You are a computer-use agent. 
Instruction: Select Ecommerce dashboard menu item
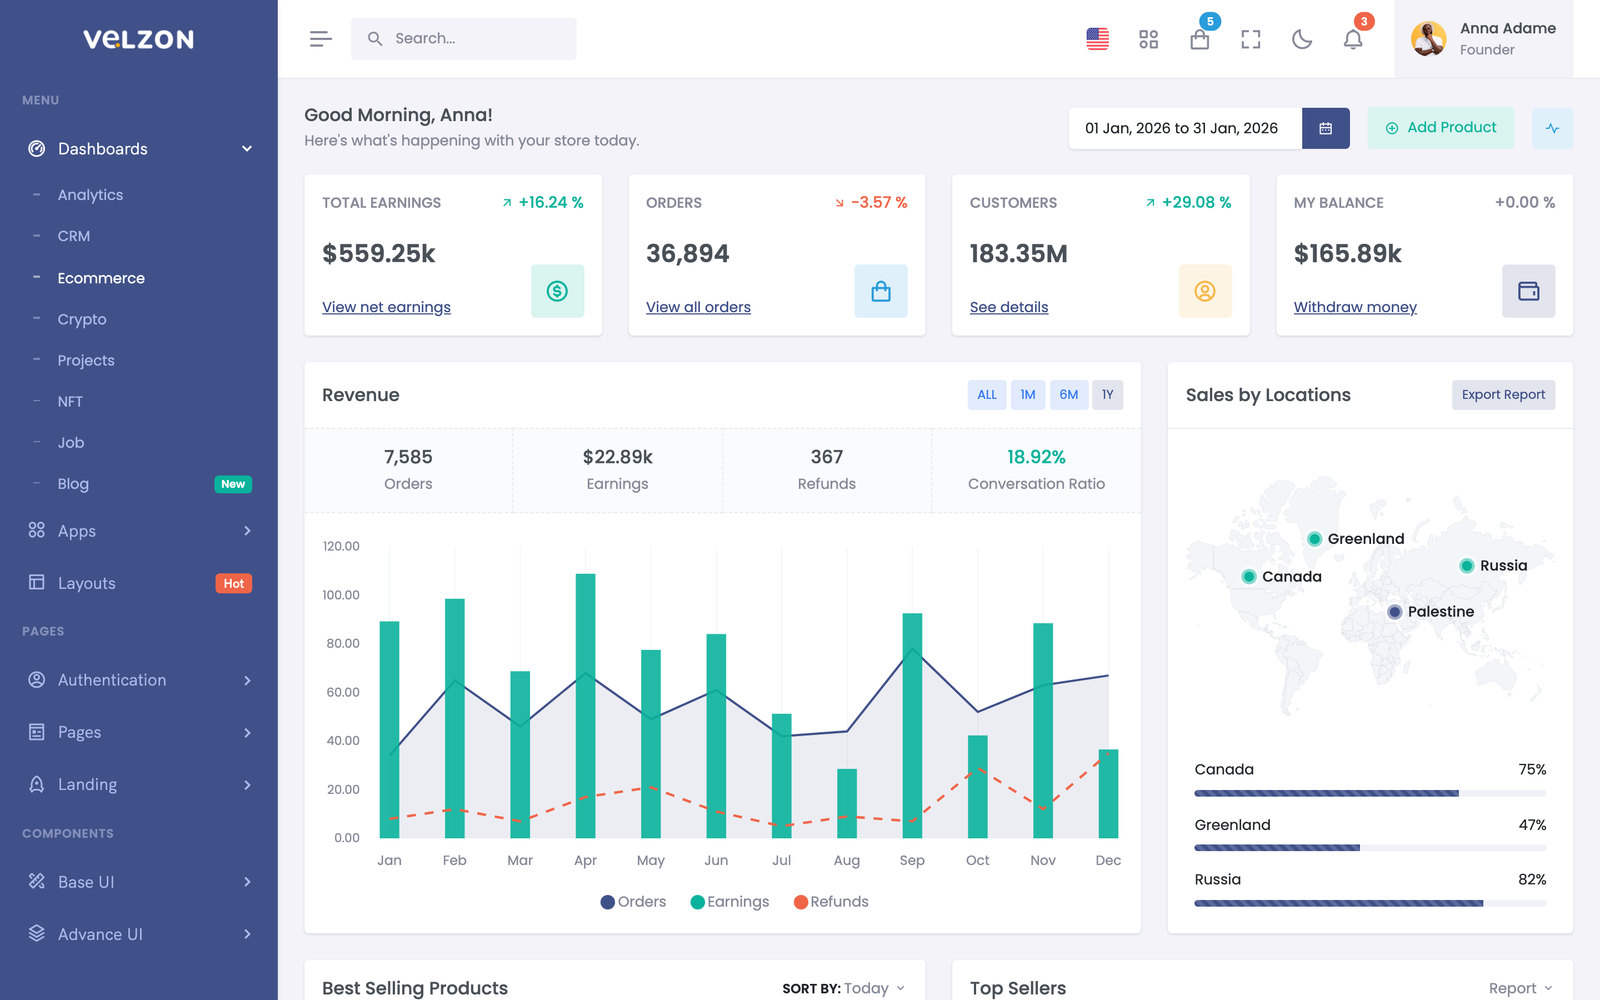(101, 278)
